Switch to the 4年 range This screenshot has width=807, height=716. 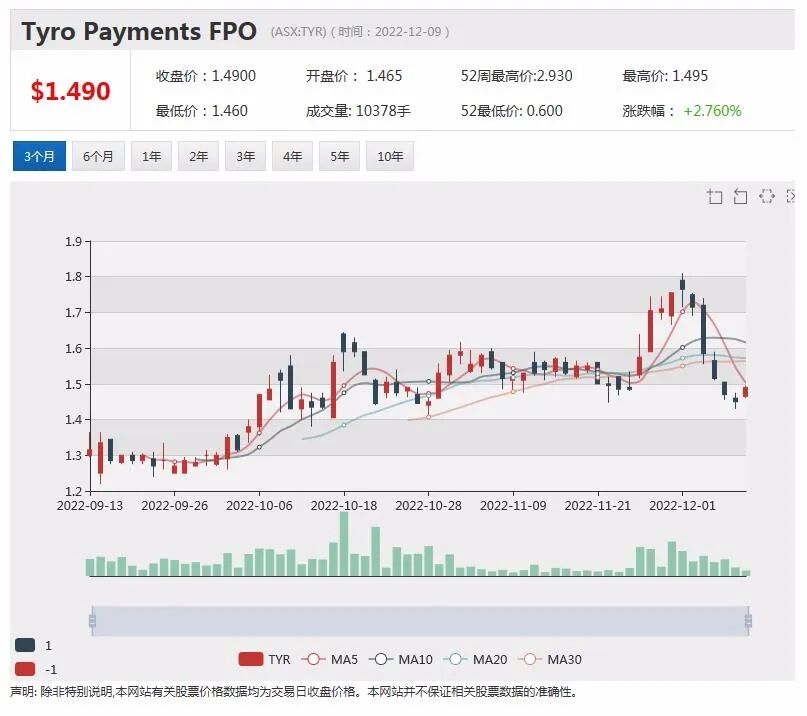(292, 156)
